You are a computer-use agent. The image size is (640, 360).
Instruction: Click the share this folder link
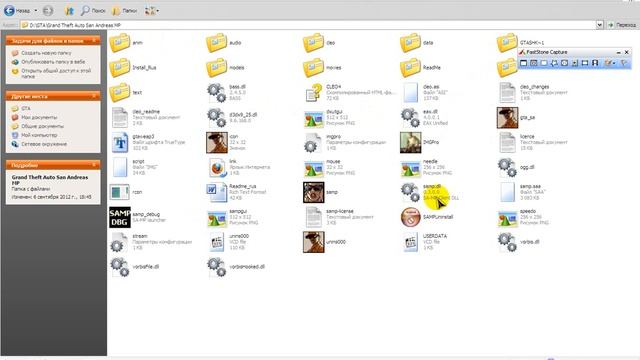[56, 73]
